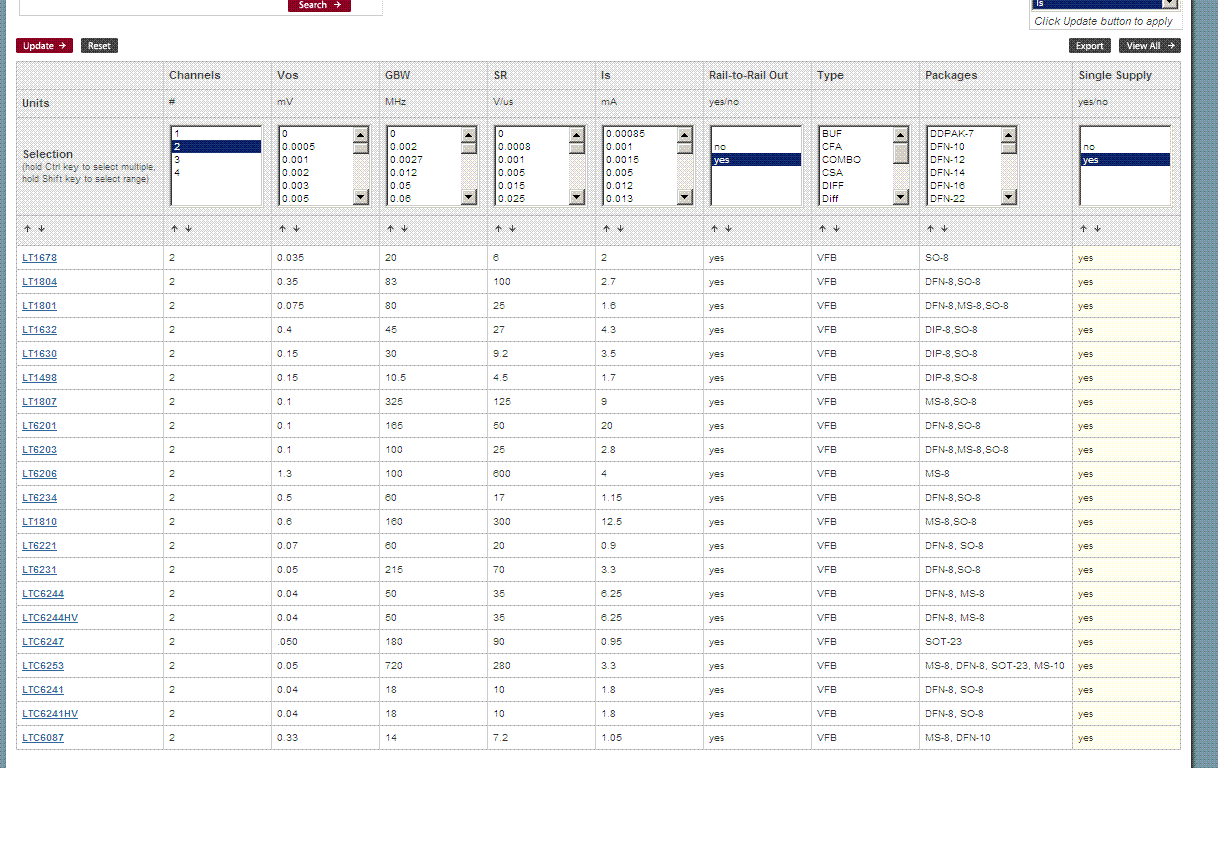Sort Is column ascending with up arrow

pyautogui.click(x=606, y=229)
